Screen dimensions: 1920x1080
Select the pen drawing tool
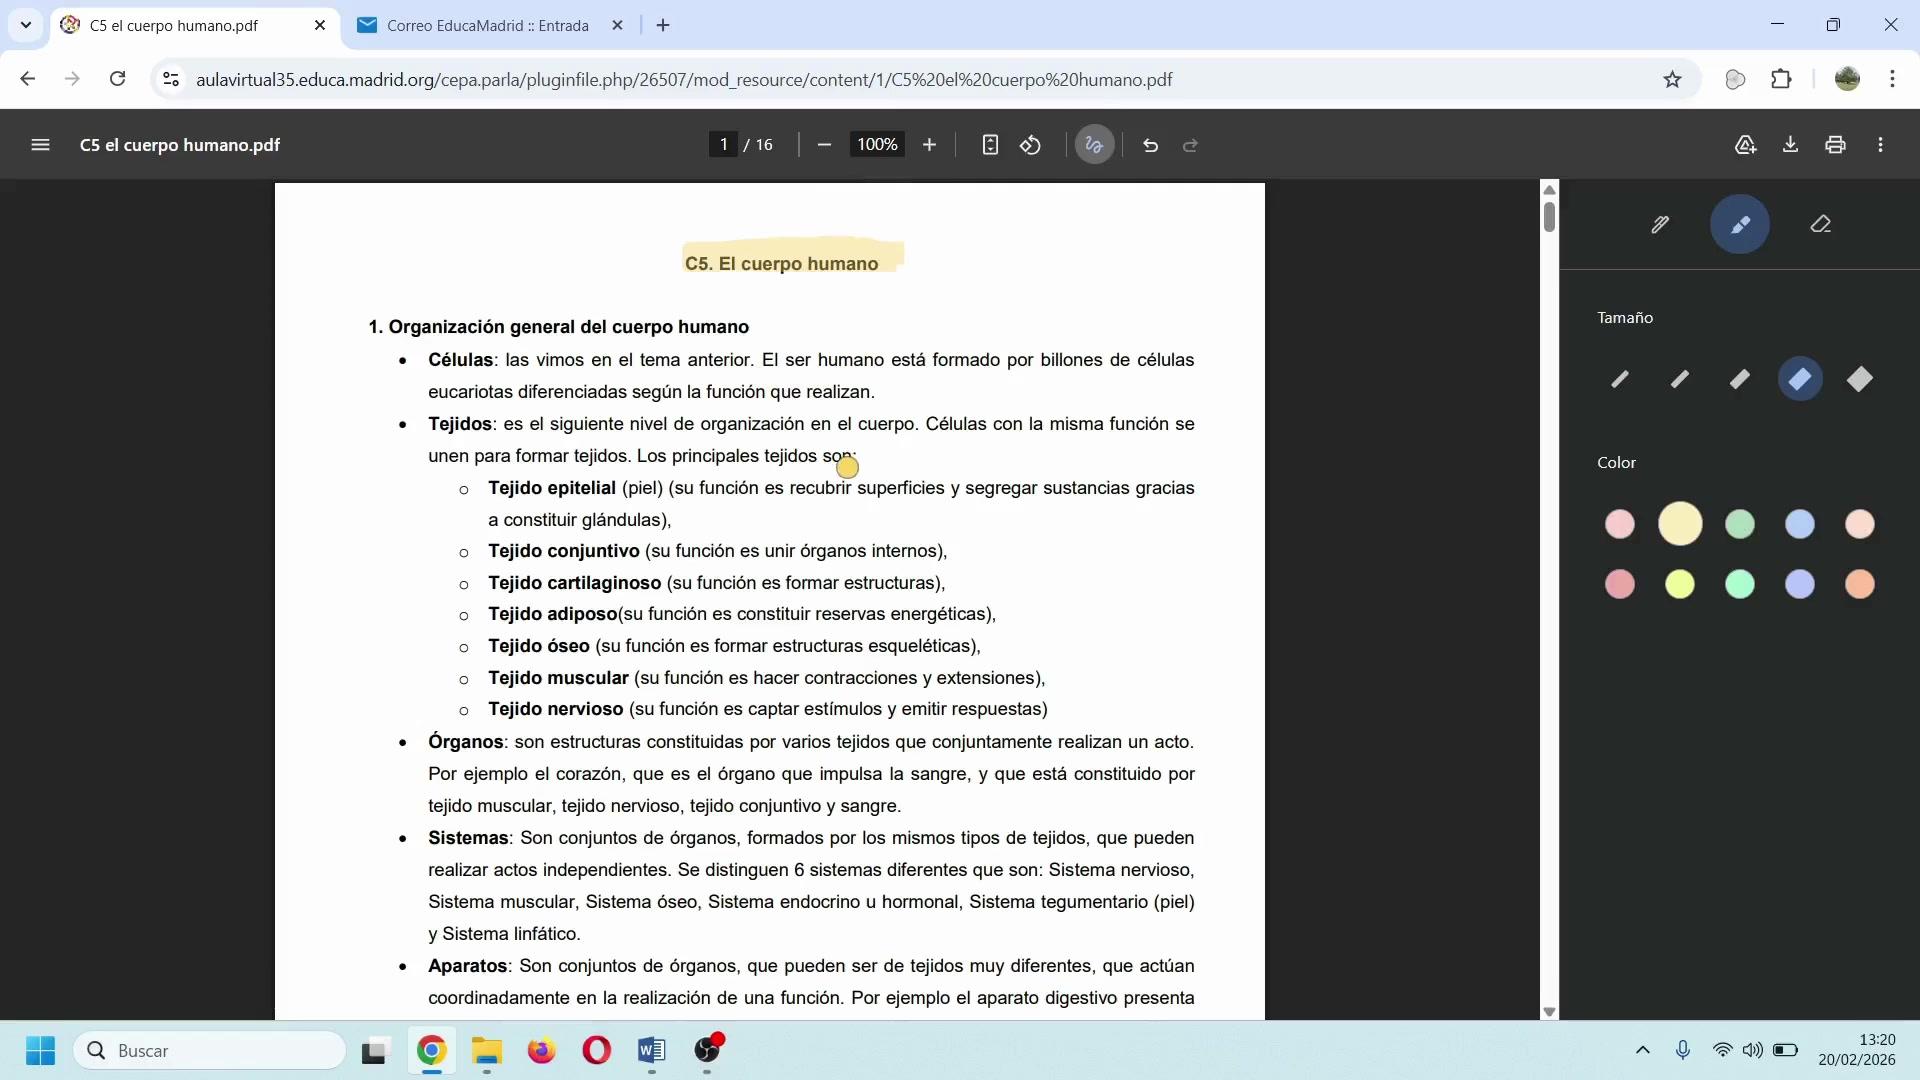click(1660, 224)
